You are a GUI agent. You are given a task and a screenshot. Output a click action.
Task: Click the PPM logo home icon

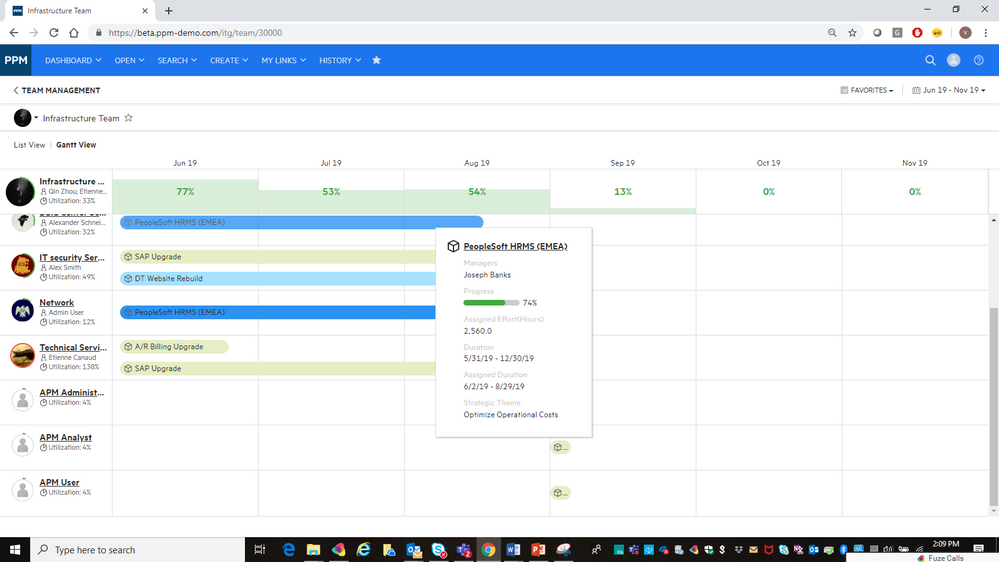[x=15, y=61]
